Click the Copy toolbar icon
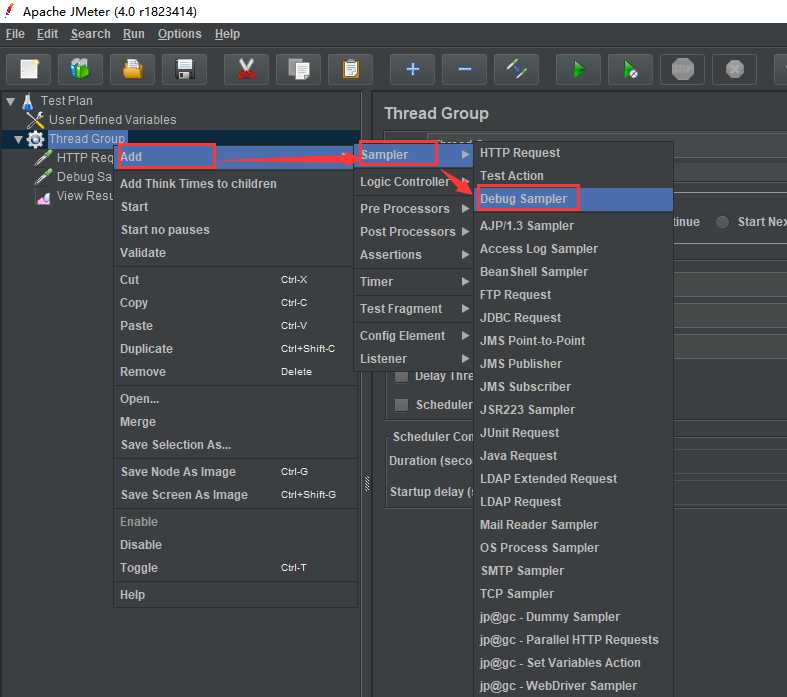787x697 pixels. point(299,69)
